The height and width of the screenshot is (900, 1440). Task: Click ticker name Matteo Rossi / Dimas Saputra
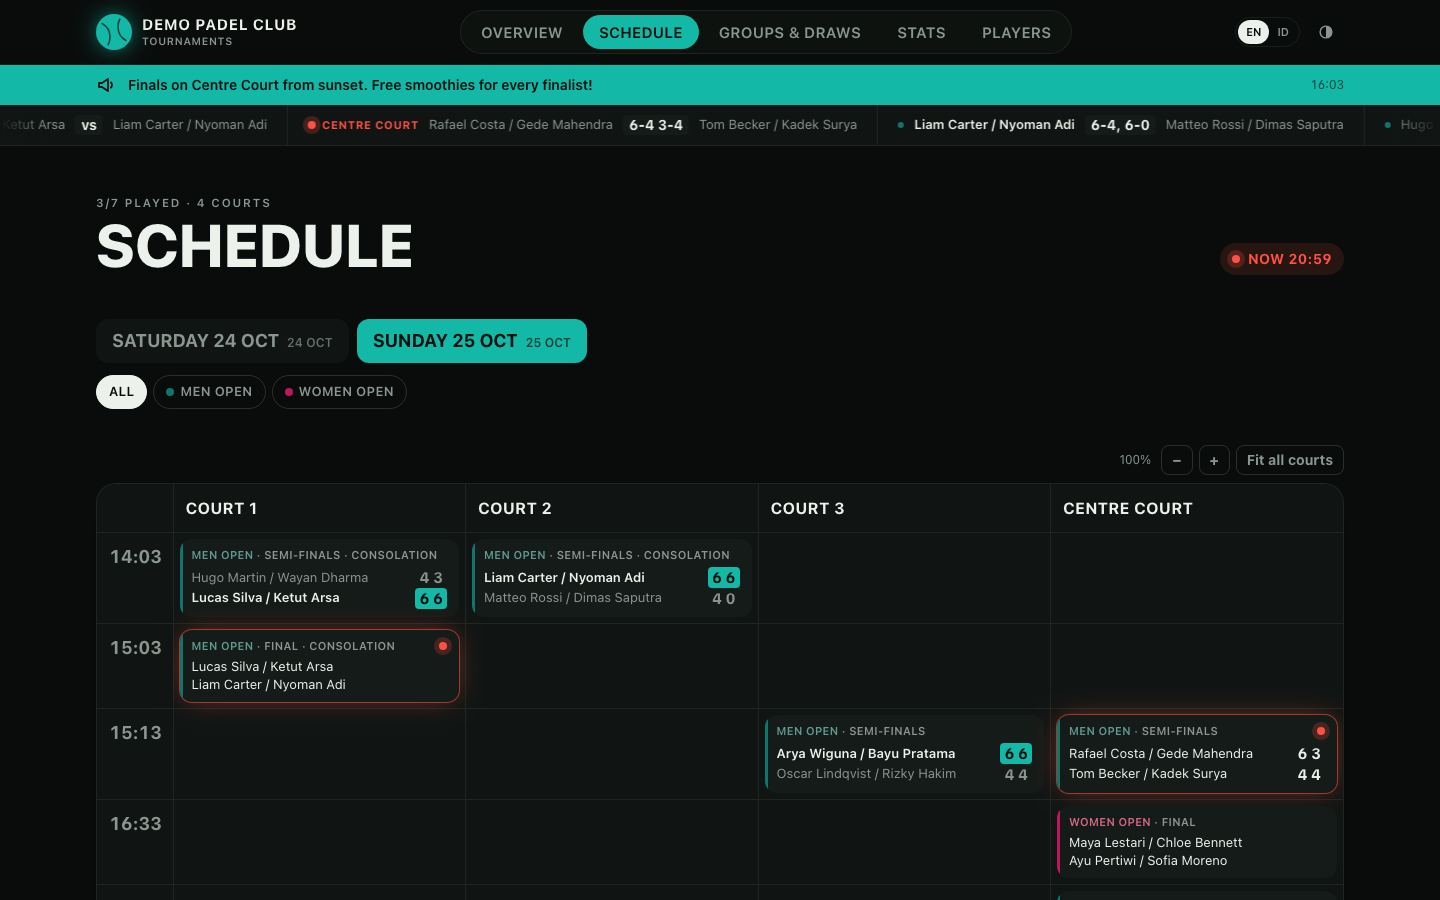[1254, 125]
